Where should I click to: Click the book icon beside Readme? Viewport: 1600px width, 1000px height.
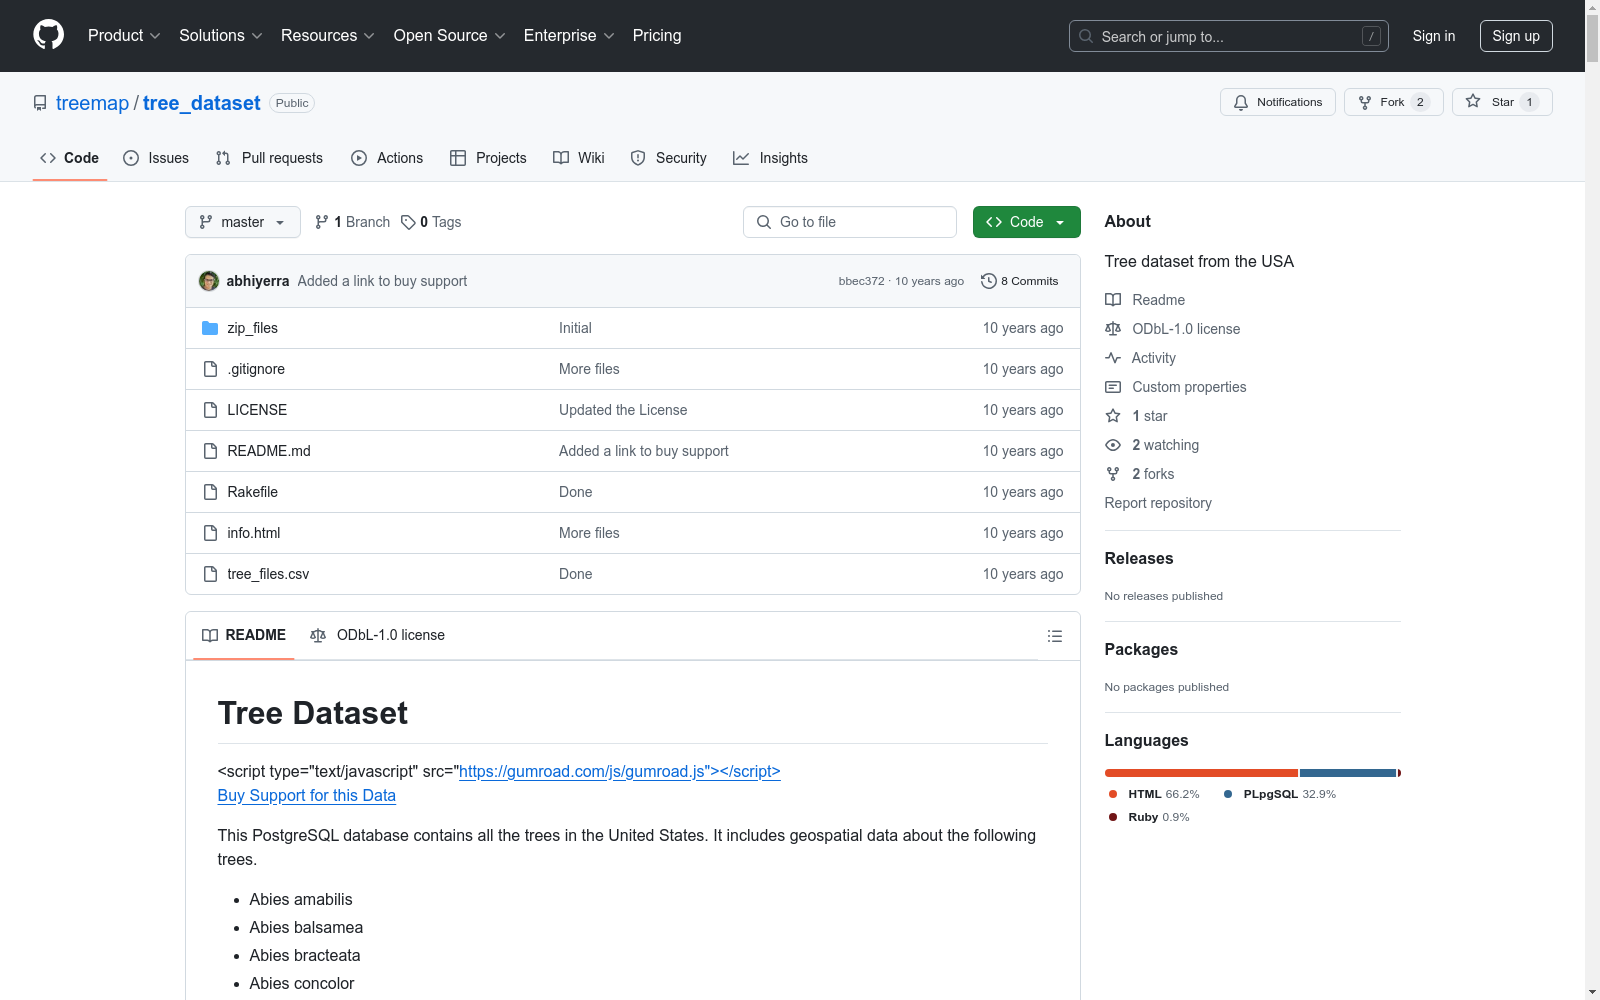coord(1113,300)
